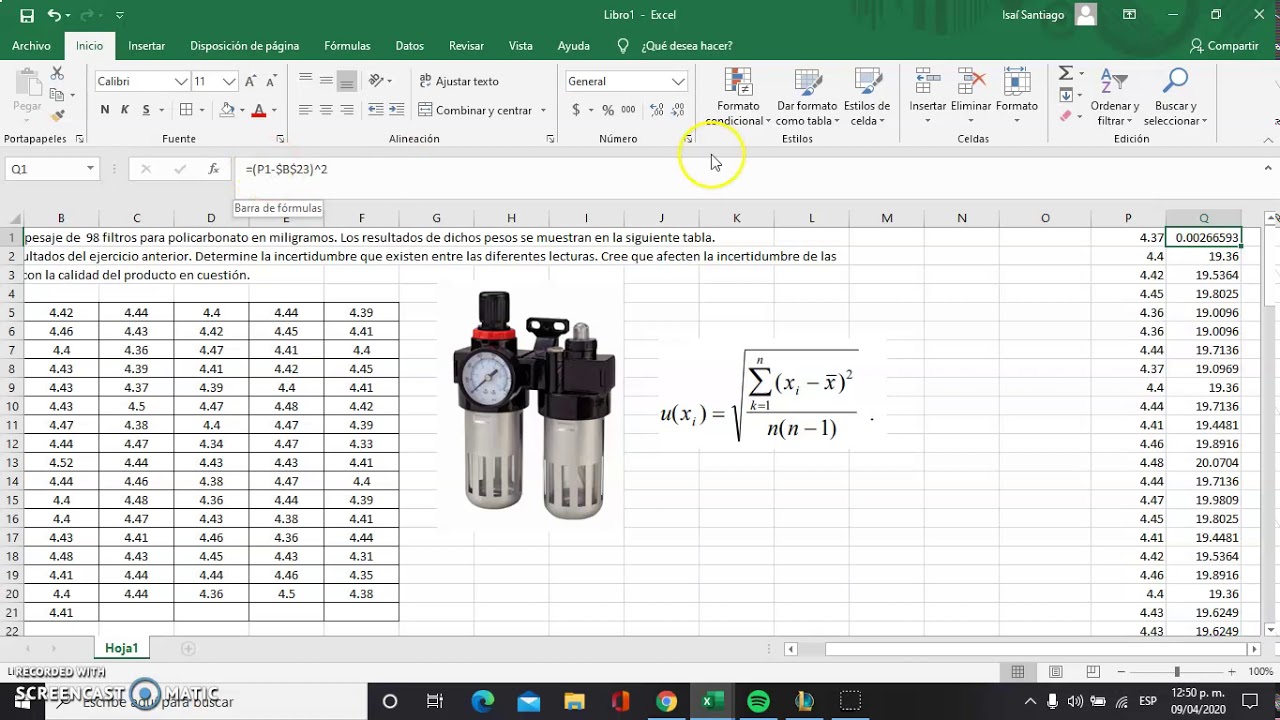
Task: Toggle Underline (S) formatting
Action: (x=146, y=110)
